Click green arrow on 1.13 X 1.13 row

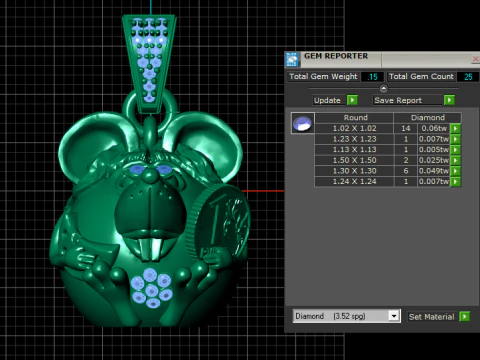tap(455, 150)
